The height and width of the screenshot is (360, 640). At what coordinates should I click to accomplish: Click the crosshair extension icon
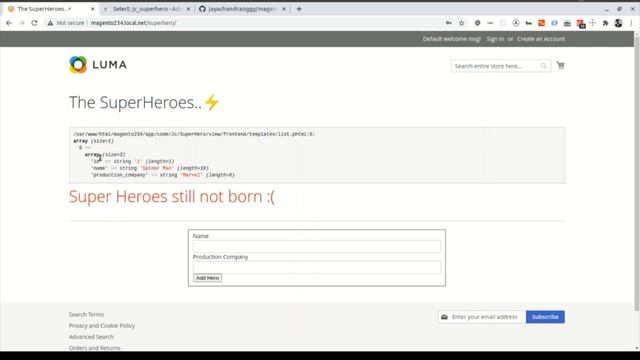coord(593,23)
